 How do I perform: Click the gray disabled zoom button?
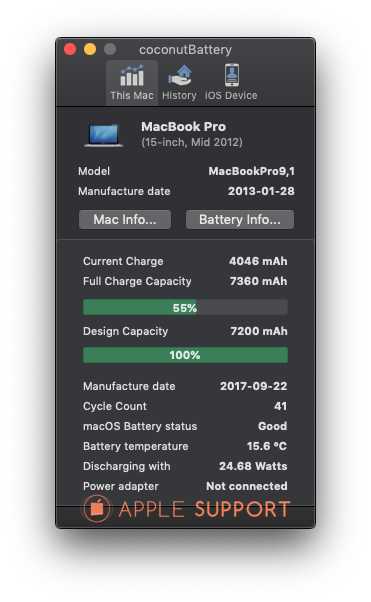coord(110,49)
